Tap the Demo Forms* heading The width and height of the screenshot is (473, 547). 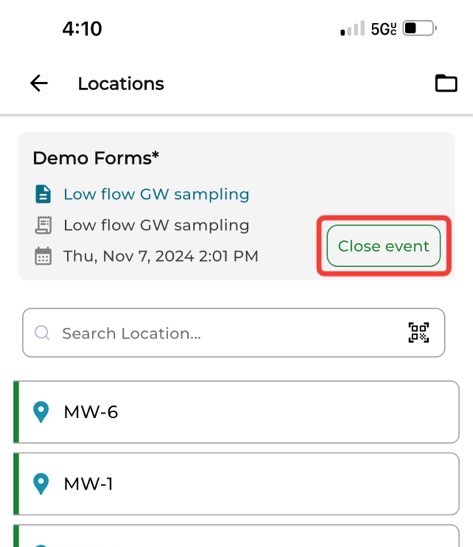(x=96, y=158)
